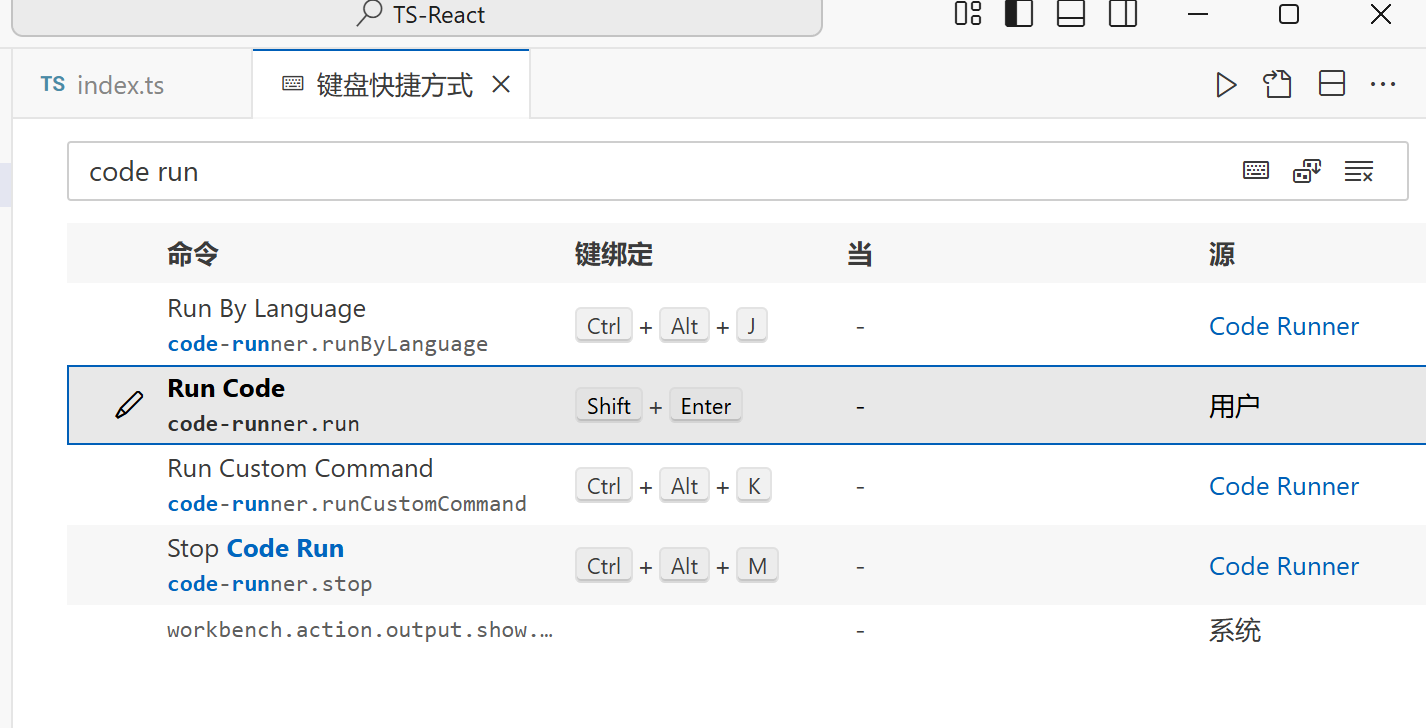Open Code Runner link in Run By Language row
The height and width of the screenshot is (728, 1426).
click(1284, 326)
